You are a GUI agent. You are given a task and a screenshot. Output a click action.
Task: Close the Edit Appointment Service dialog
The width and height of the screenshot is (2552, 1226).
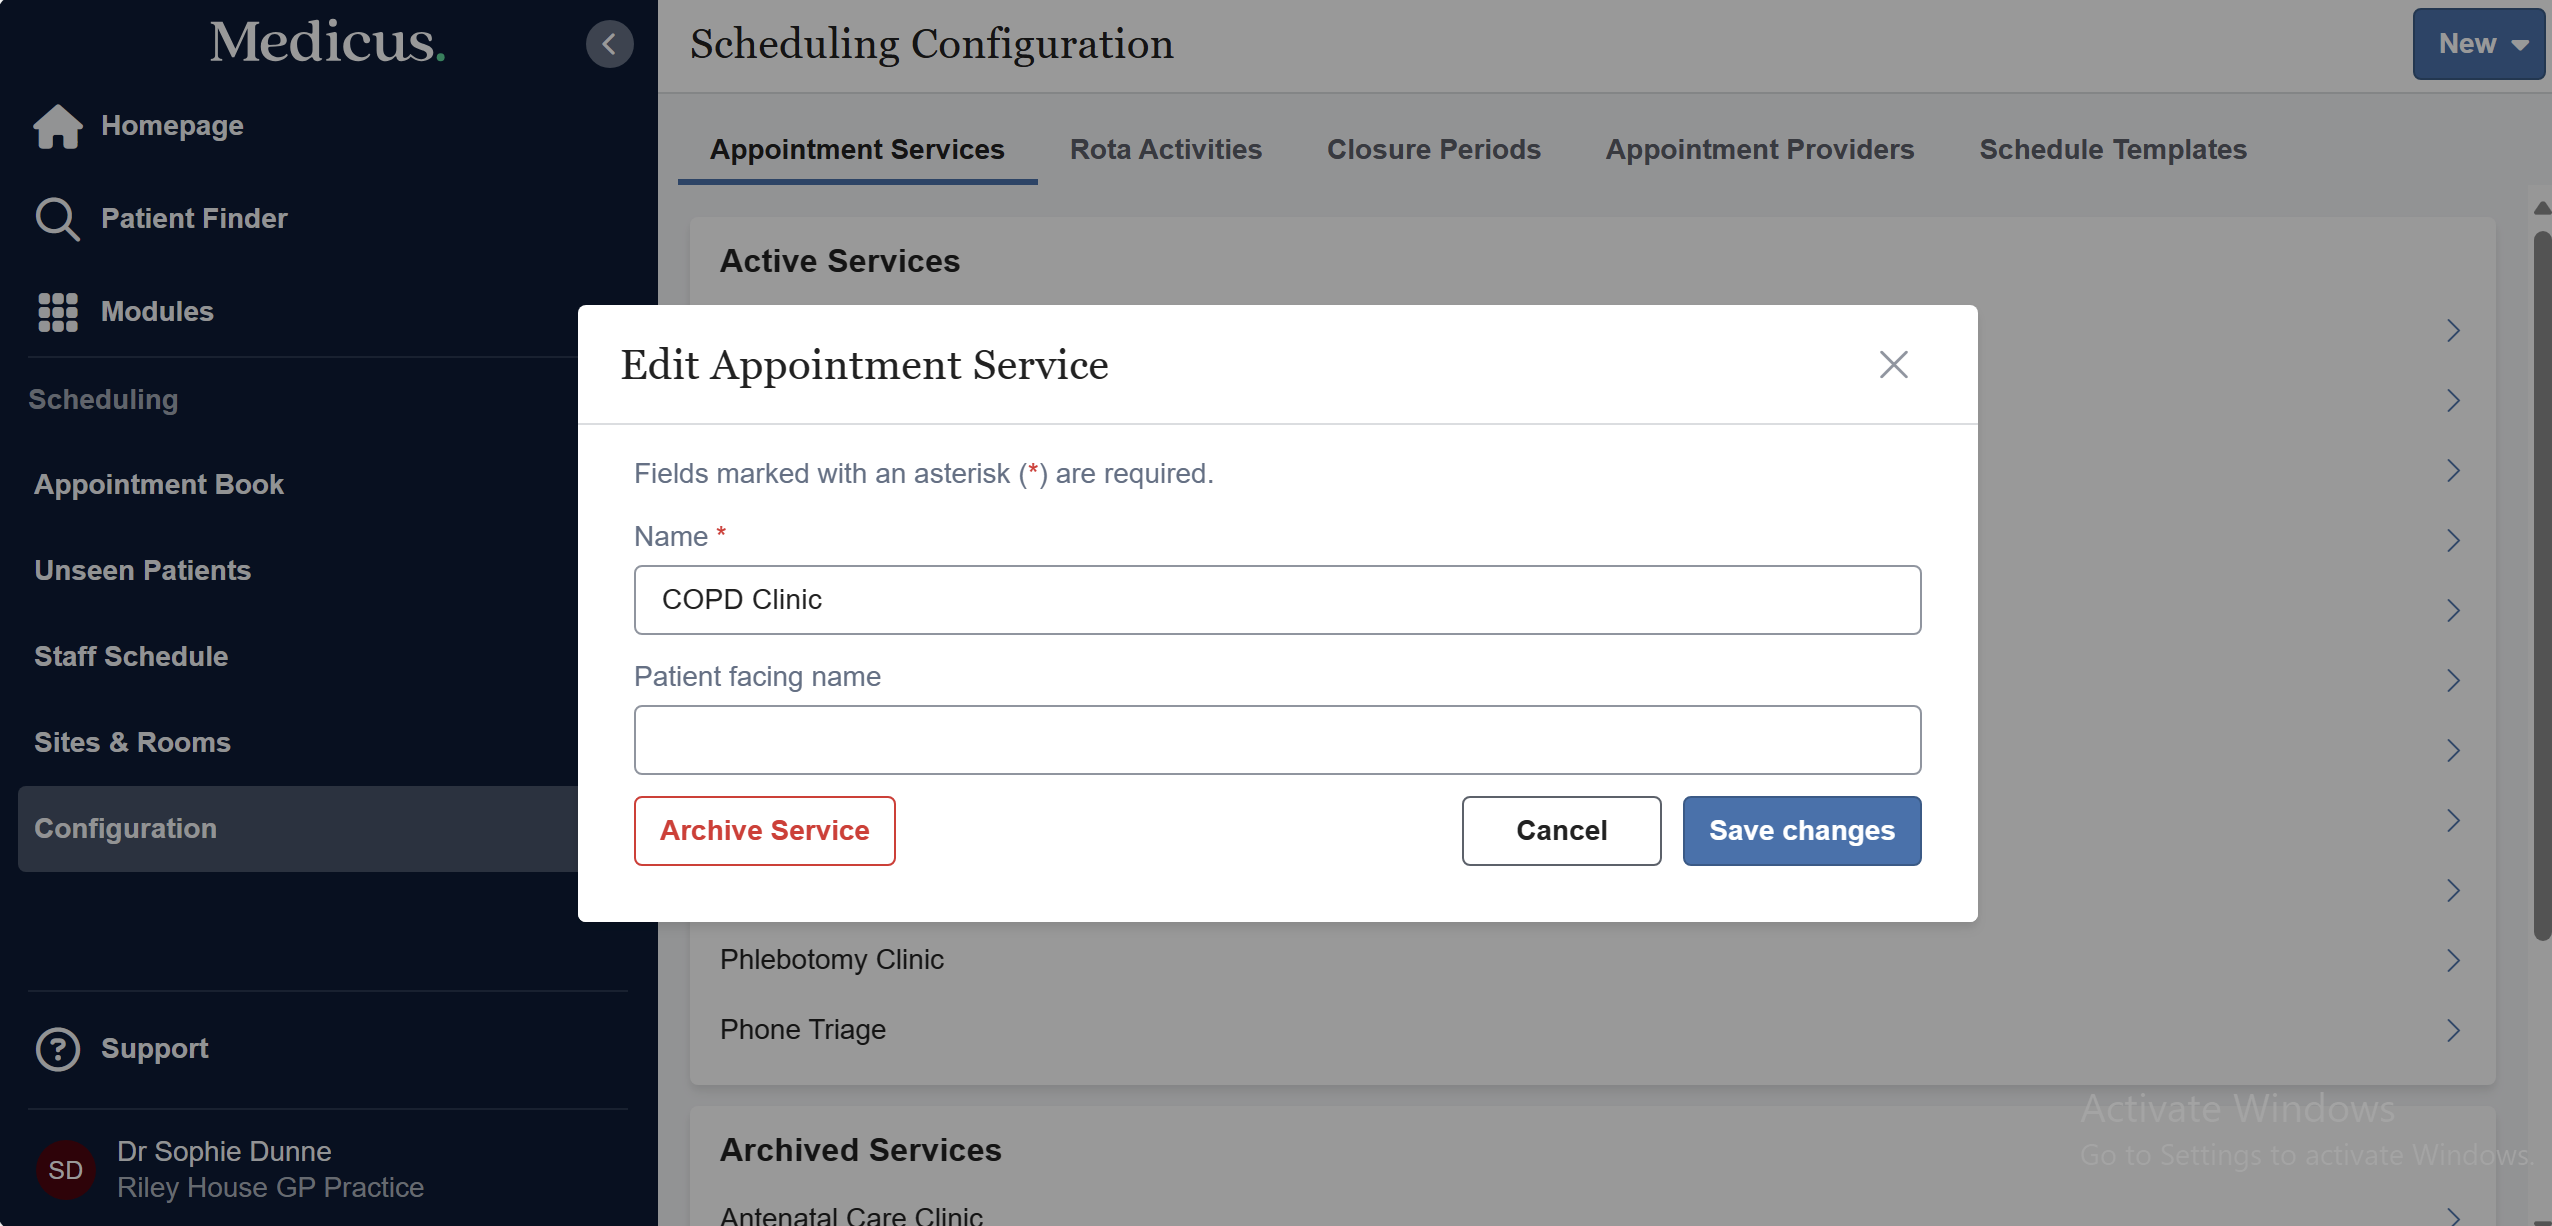pyautogui.click(x=1893, y=365)
